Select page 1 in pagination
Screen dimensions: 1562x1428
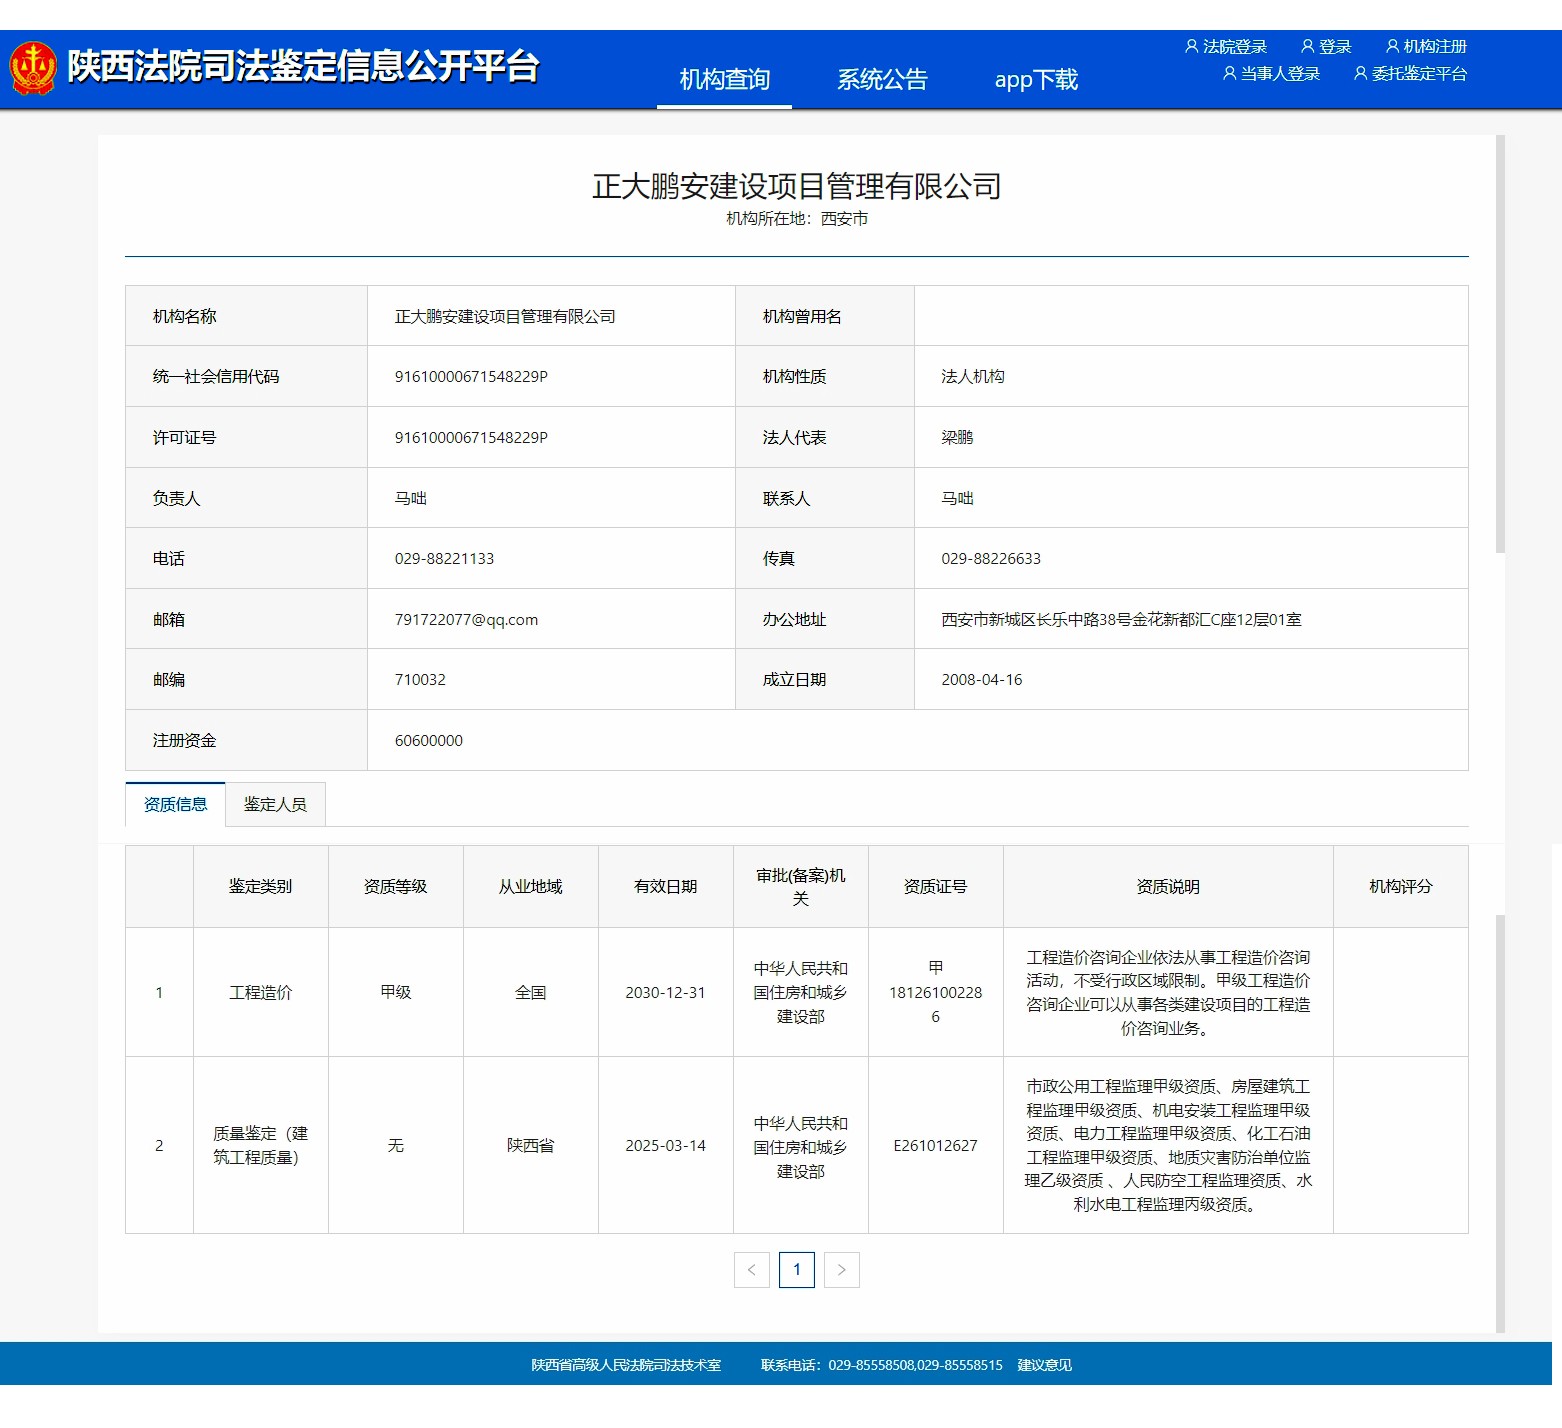797,1270
